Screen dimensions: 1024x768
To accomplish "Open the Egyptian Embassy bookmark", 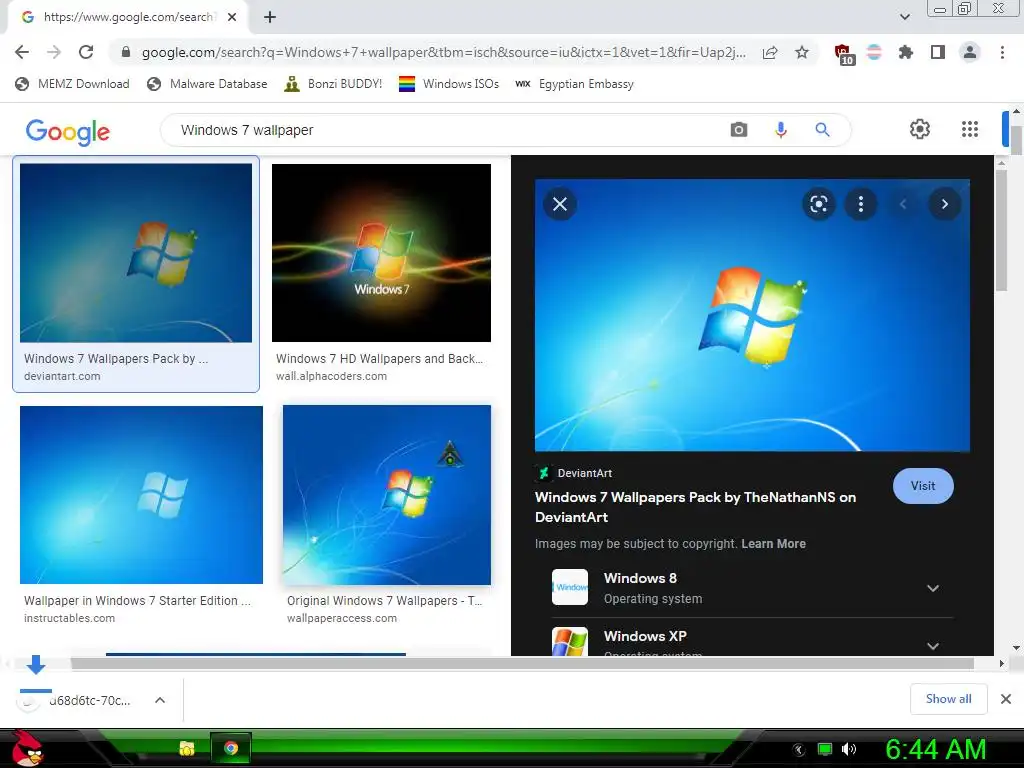I will [x=575, y=84].
